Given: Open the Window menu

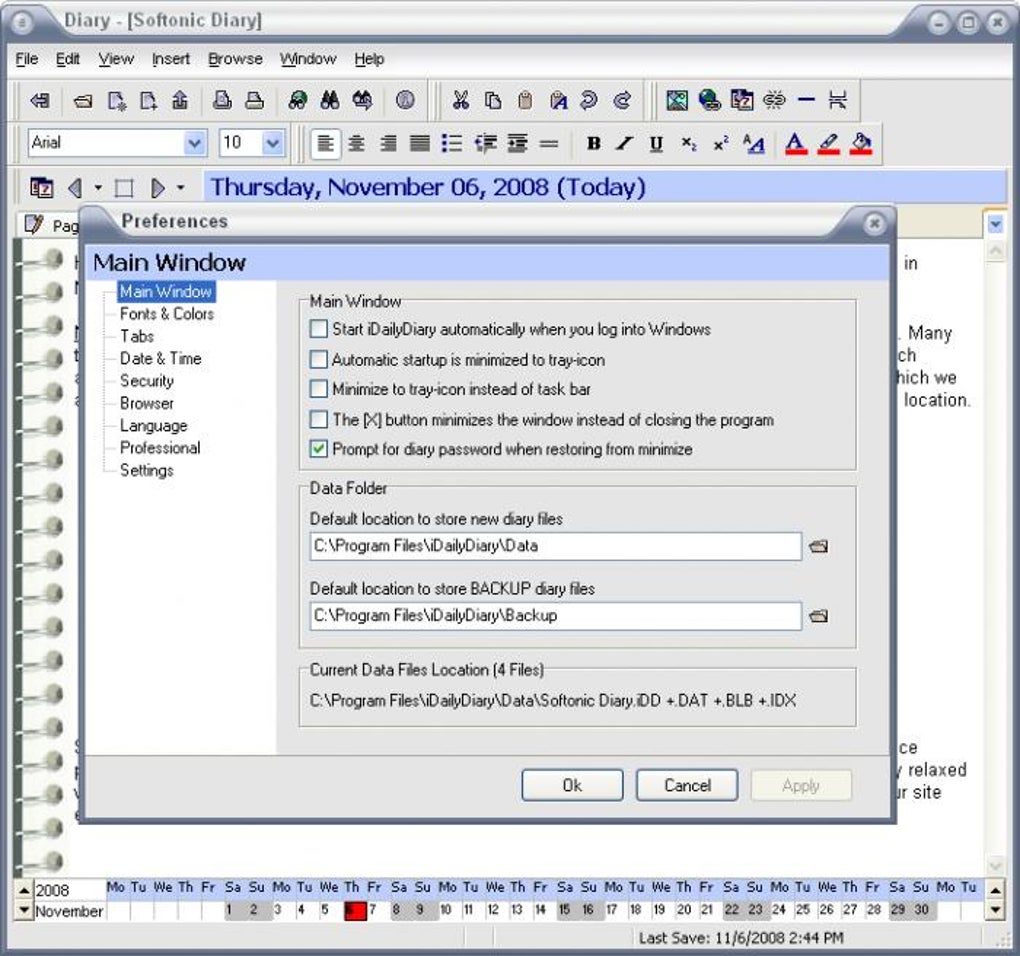Looking at the screenshot, I should [x=308, y=59].
